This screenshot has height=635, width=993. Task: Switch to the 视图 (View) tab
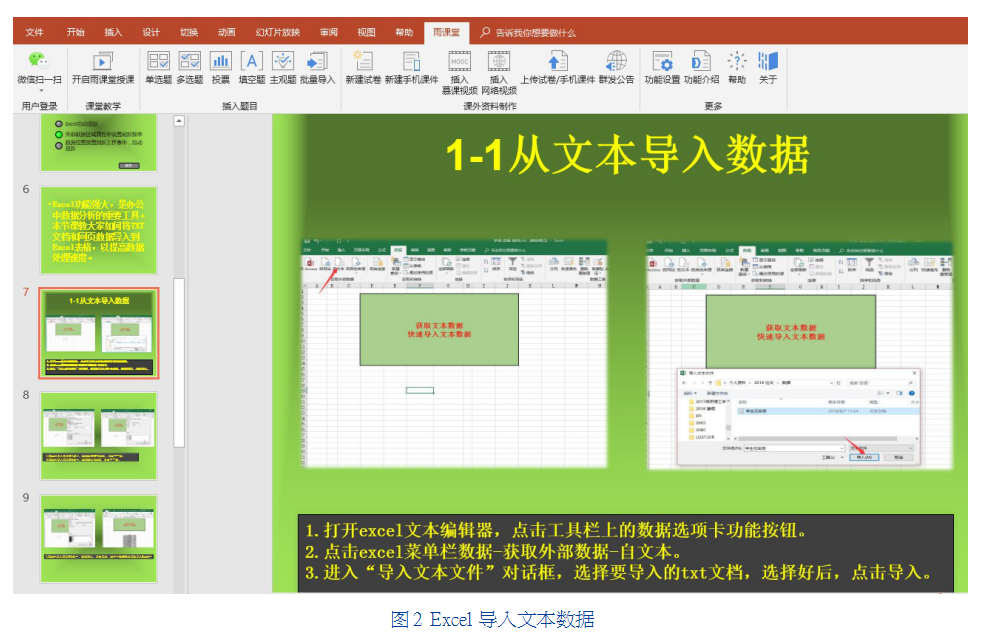click(366, 32)
